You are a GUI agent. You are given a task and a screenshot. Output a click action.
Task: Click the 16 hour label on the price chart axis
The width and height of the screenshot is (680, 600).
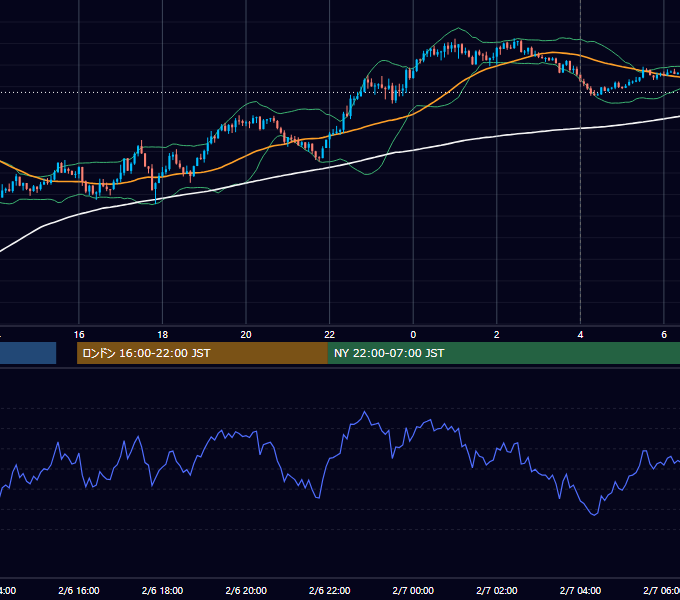click(79, 335)
